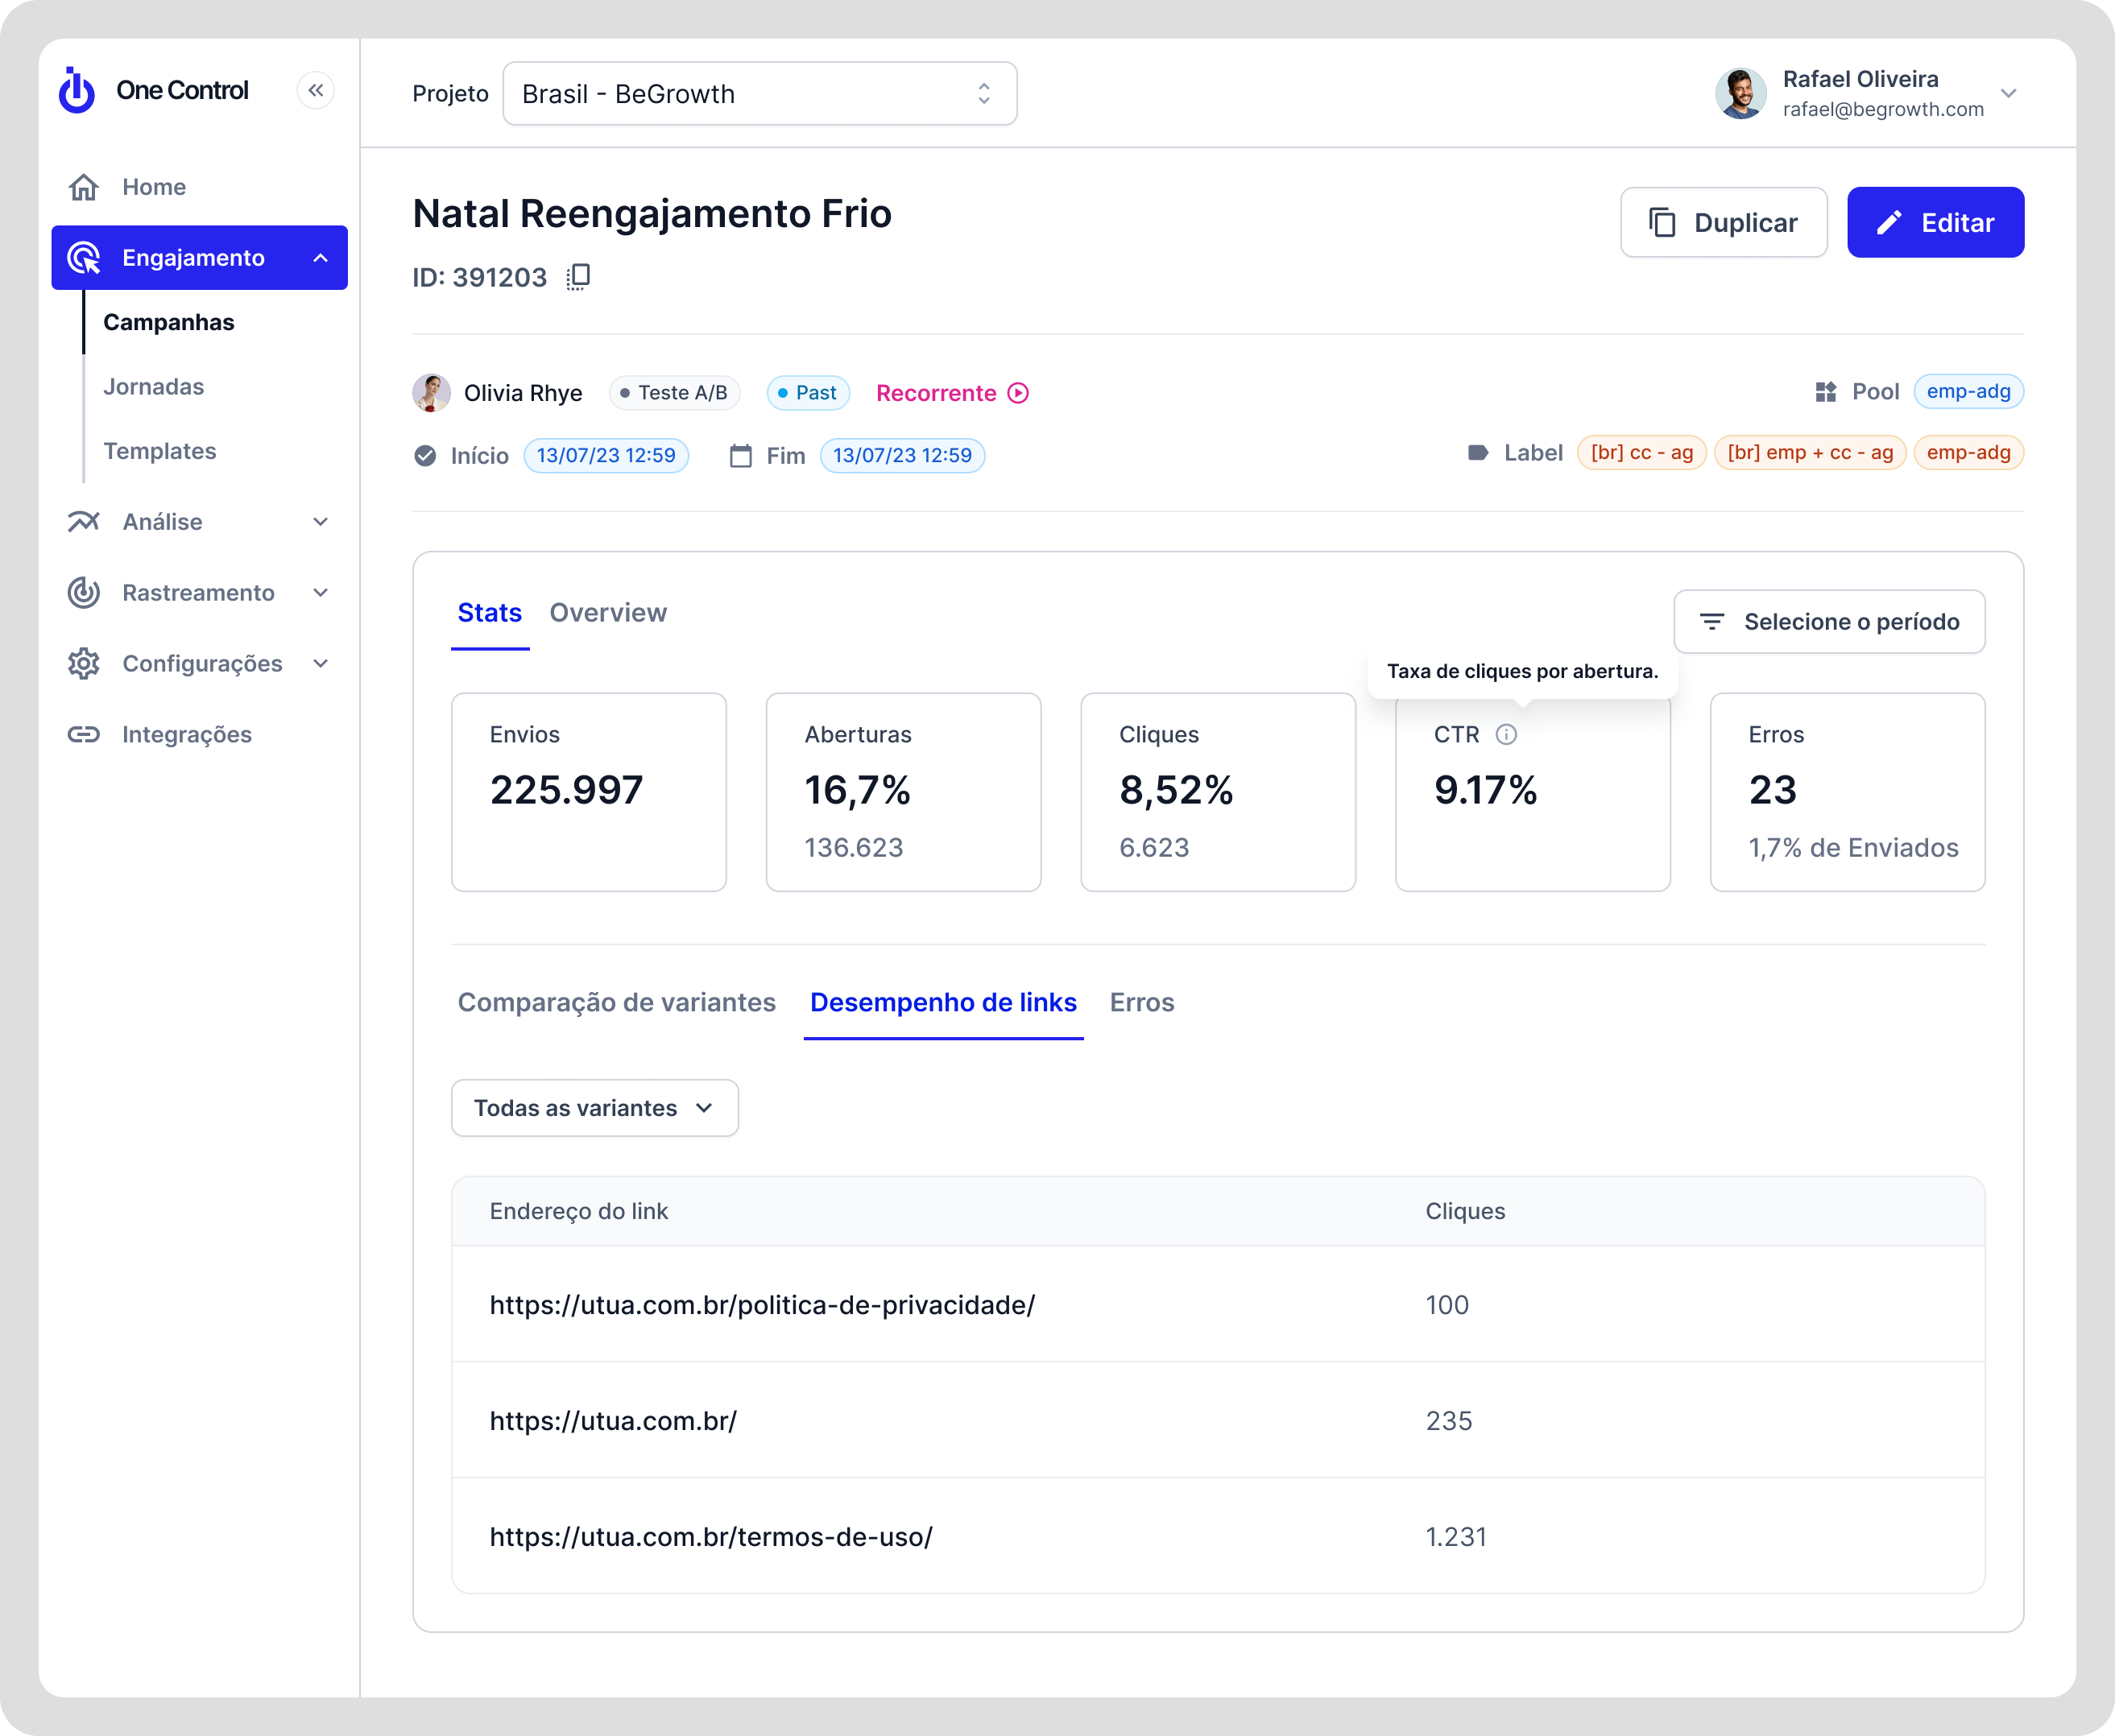Switch to the Overview tab
The height and width of the screenshot is (1736, 2115).
[x=607, y=613]
